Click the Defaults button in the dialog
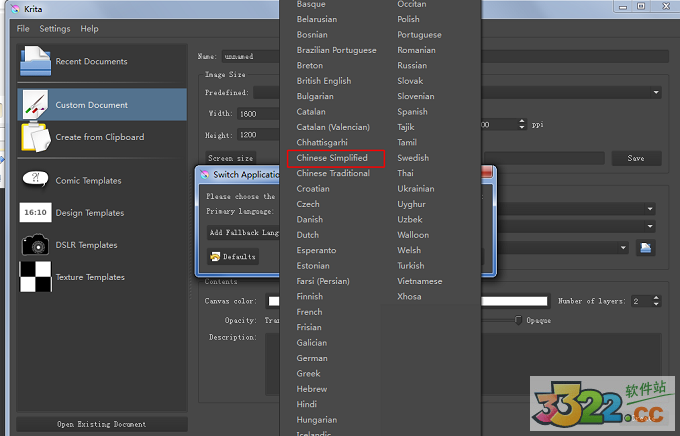 click(x=233, y=256)
